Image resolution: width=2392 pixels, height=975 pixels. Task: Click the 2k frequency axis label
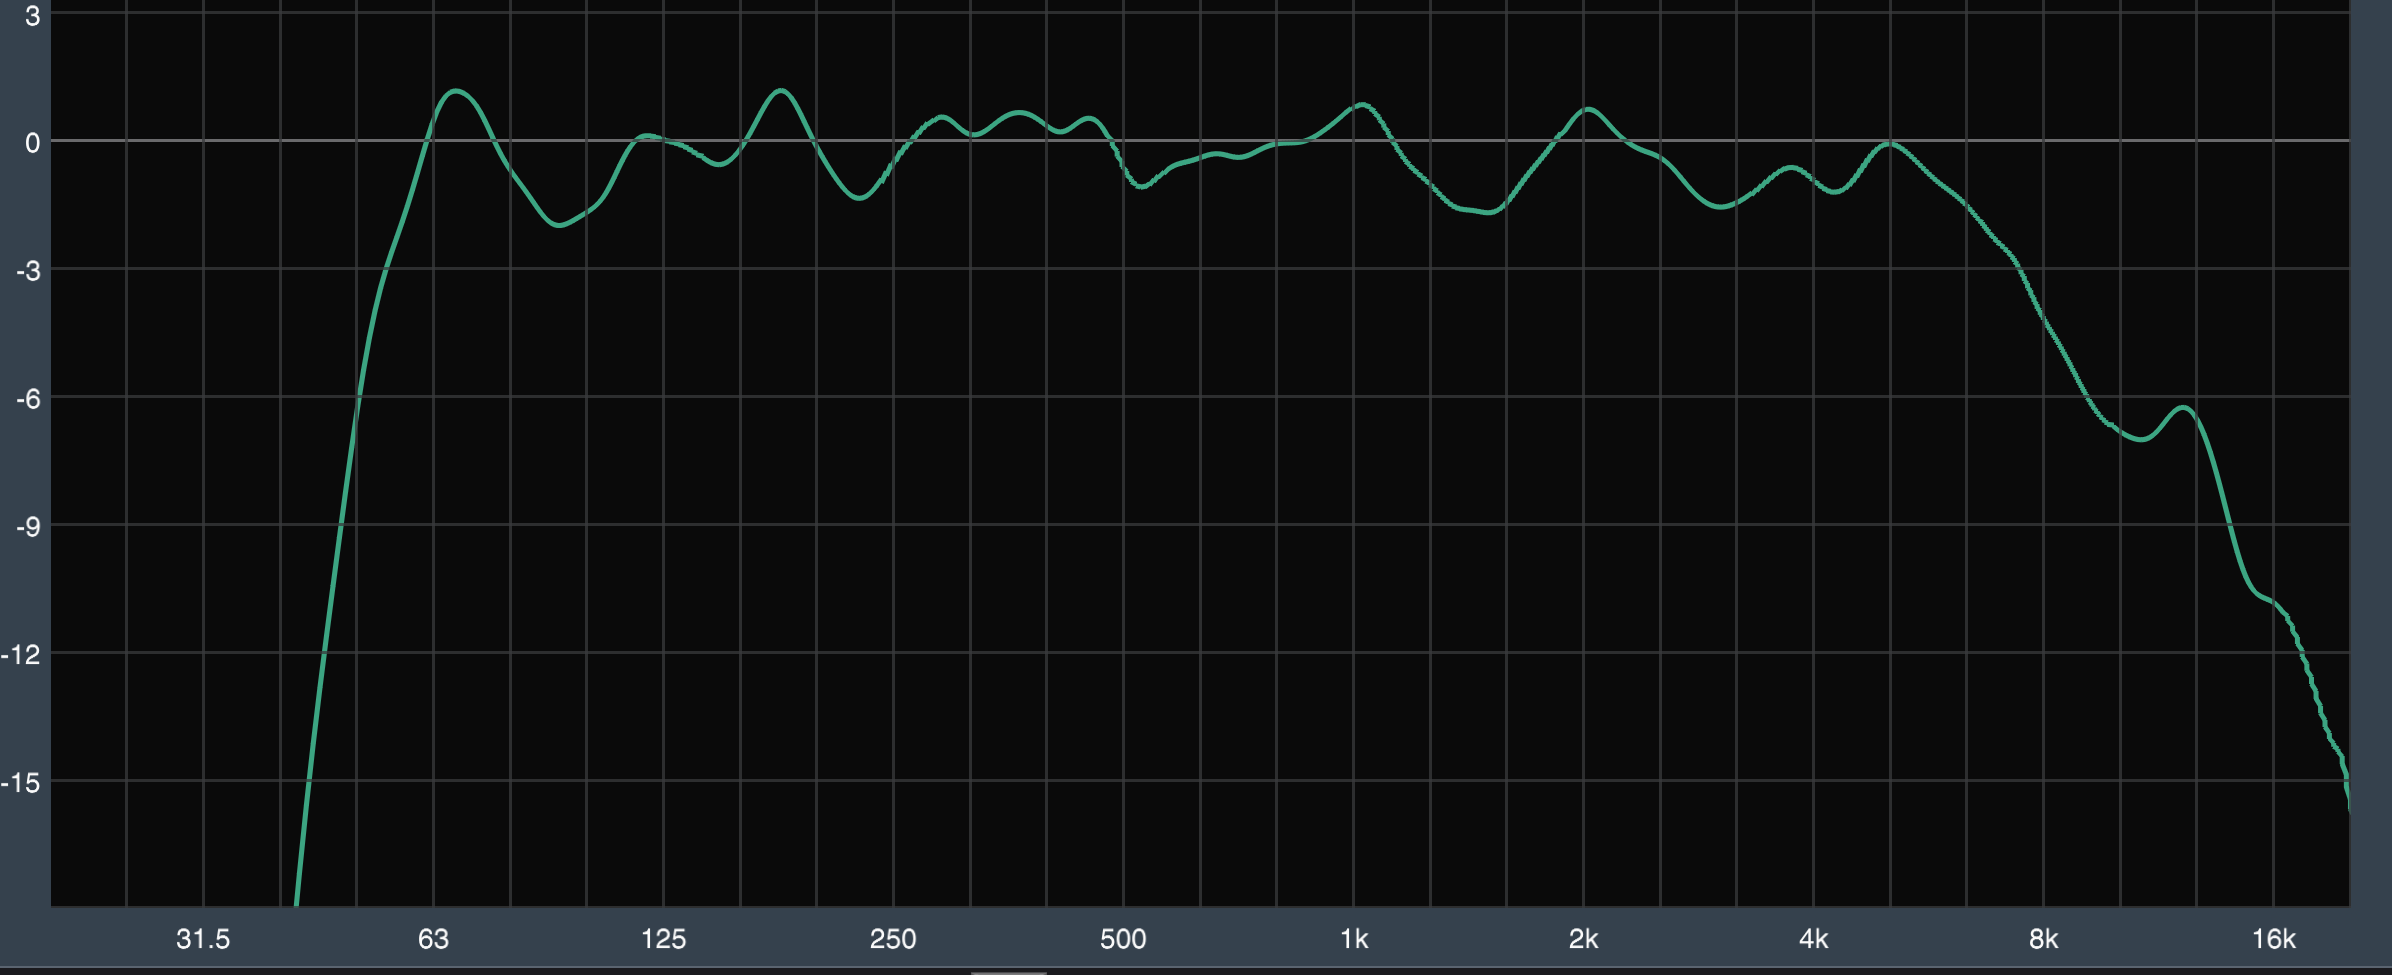(1584, 939)
